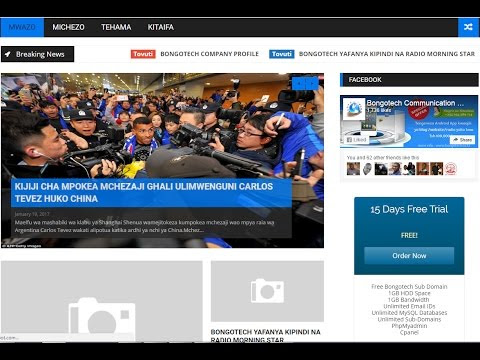Click the Facebook Liked button
The image size is (480, 360).
click(x=356, y=140)
